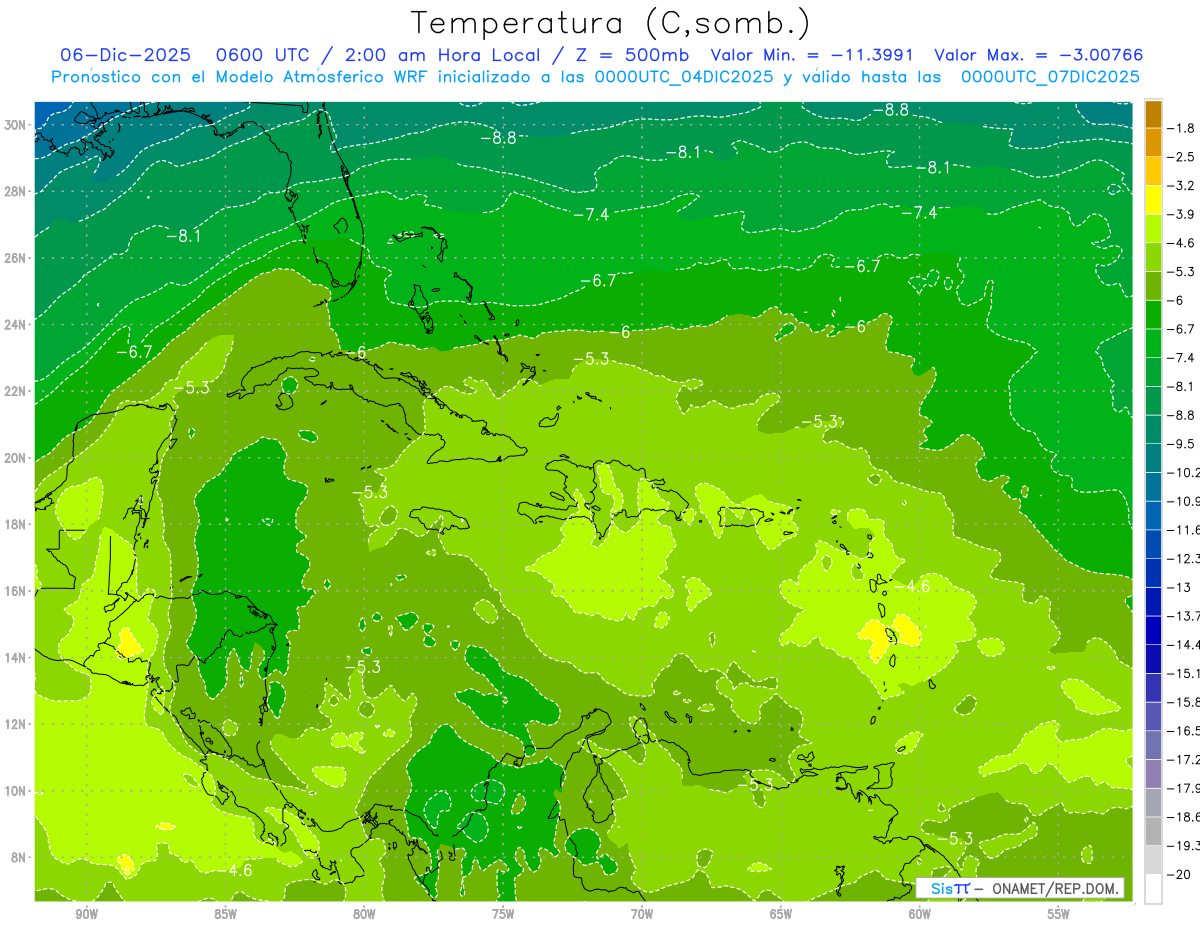The width and height of the screenshot is (1200, 927).
Task: Click the longitude axis label '70W'
Action: point(642,914)
